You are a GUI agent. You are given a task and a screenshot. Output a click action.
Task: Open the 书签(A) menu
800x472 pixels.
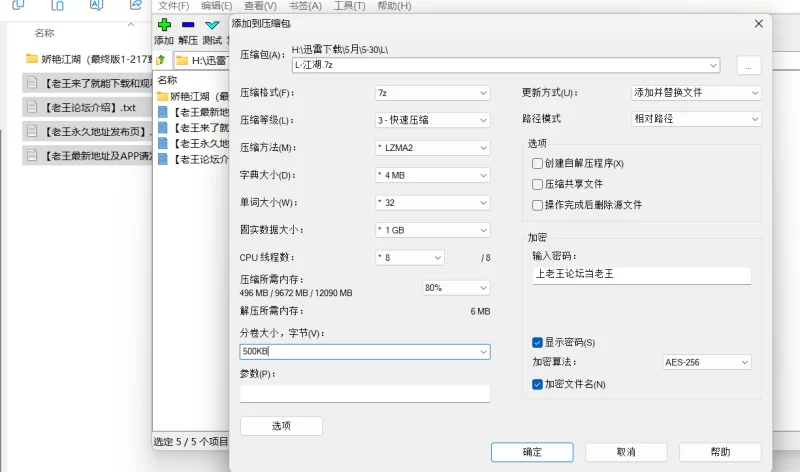(305, 6)
